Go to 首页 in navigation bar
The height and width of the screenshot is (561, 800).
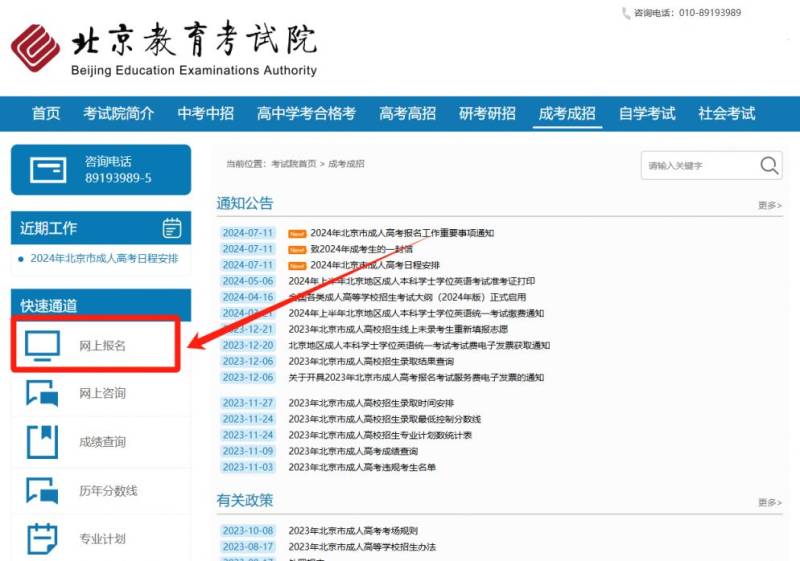(46, 113)
